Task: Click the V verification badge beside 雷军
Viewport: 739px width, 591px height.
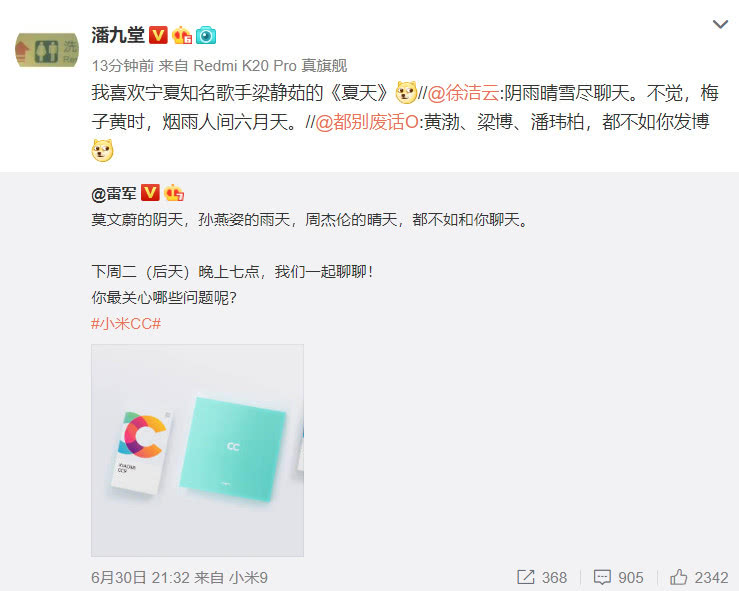Action: pos(150,193)
